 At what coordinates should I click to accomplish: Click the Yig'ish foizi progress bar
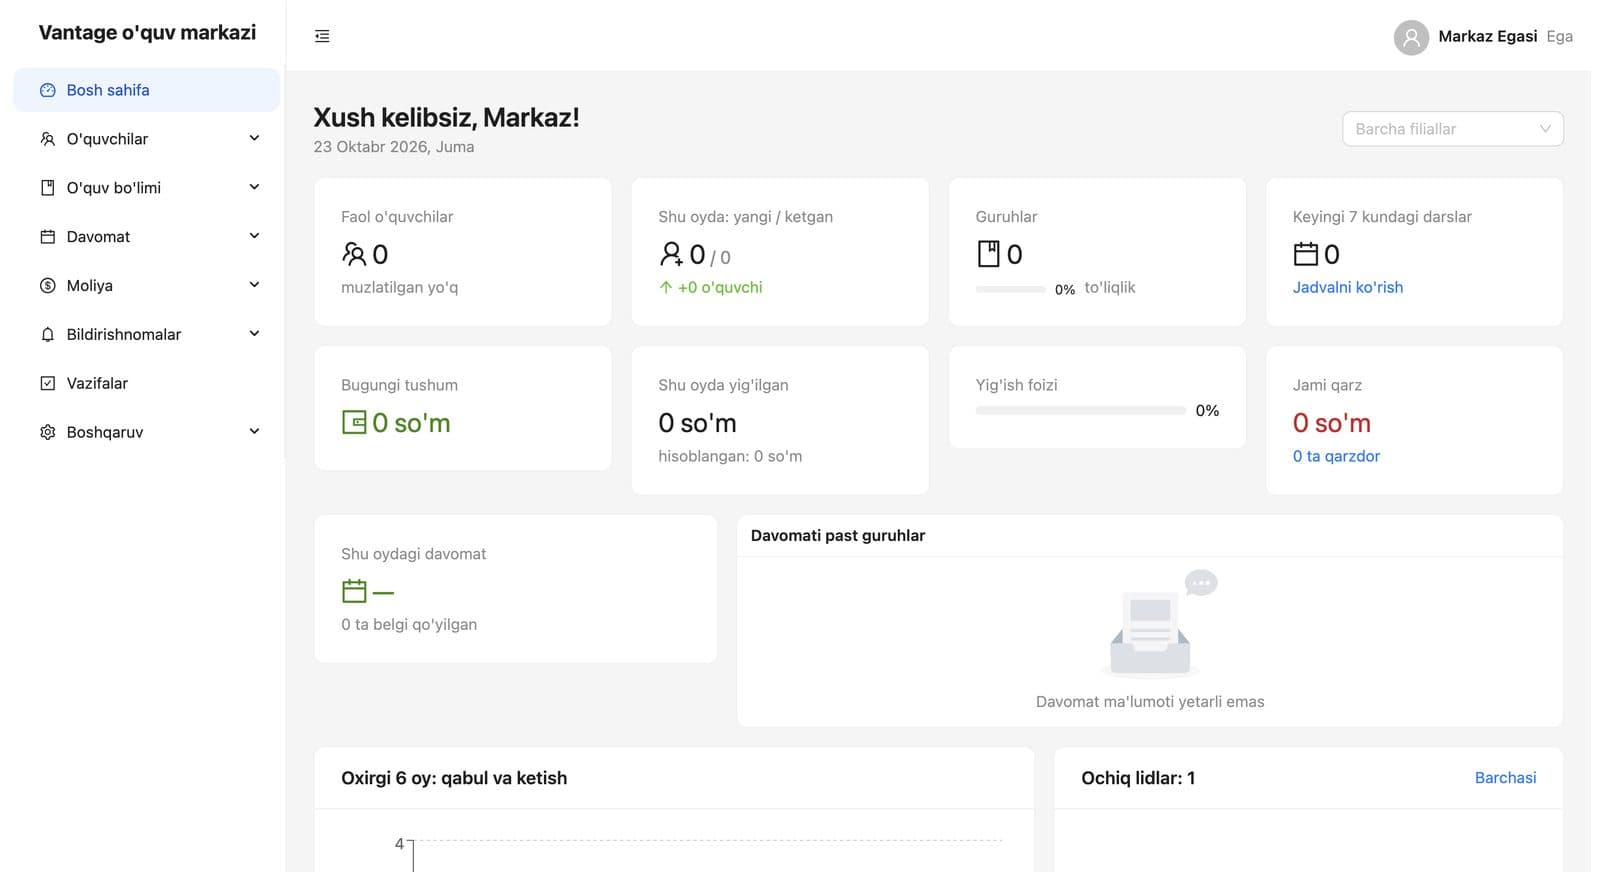(x=1080, y=411)
